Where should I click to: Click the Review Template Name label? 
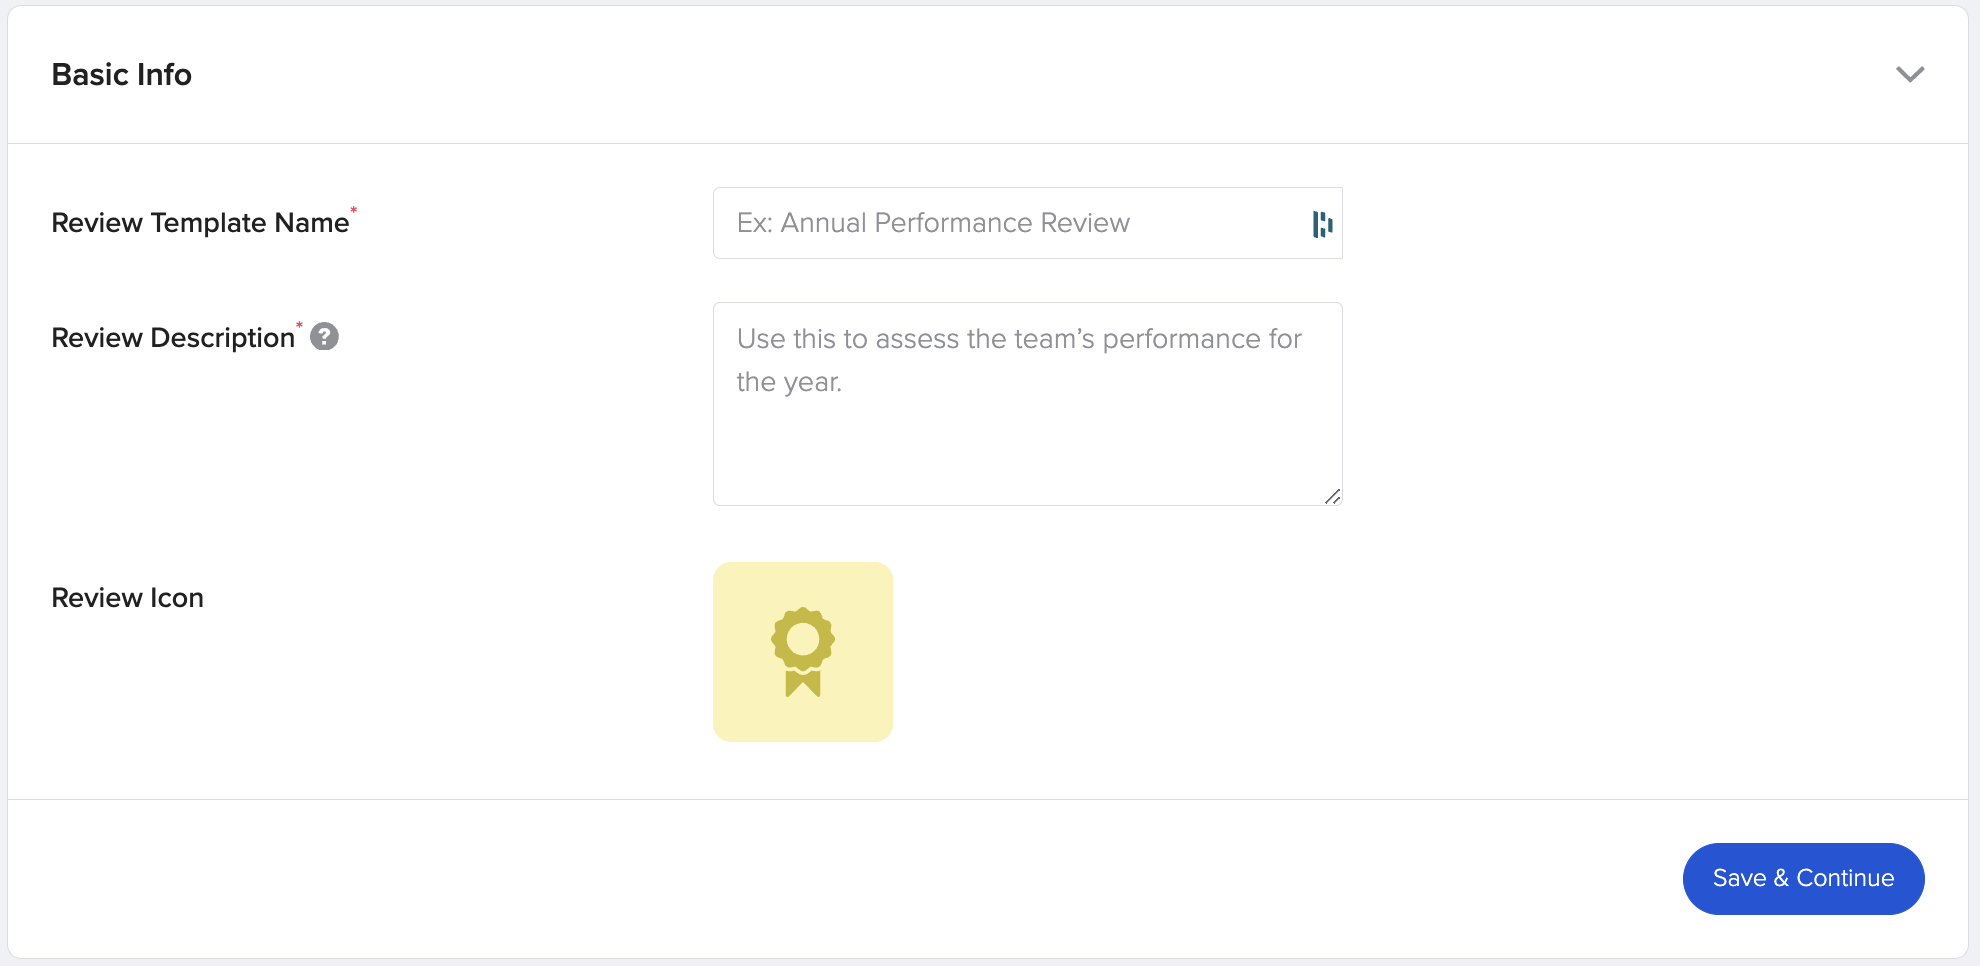(200, 222)
